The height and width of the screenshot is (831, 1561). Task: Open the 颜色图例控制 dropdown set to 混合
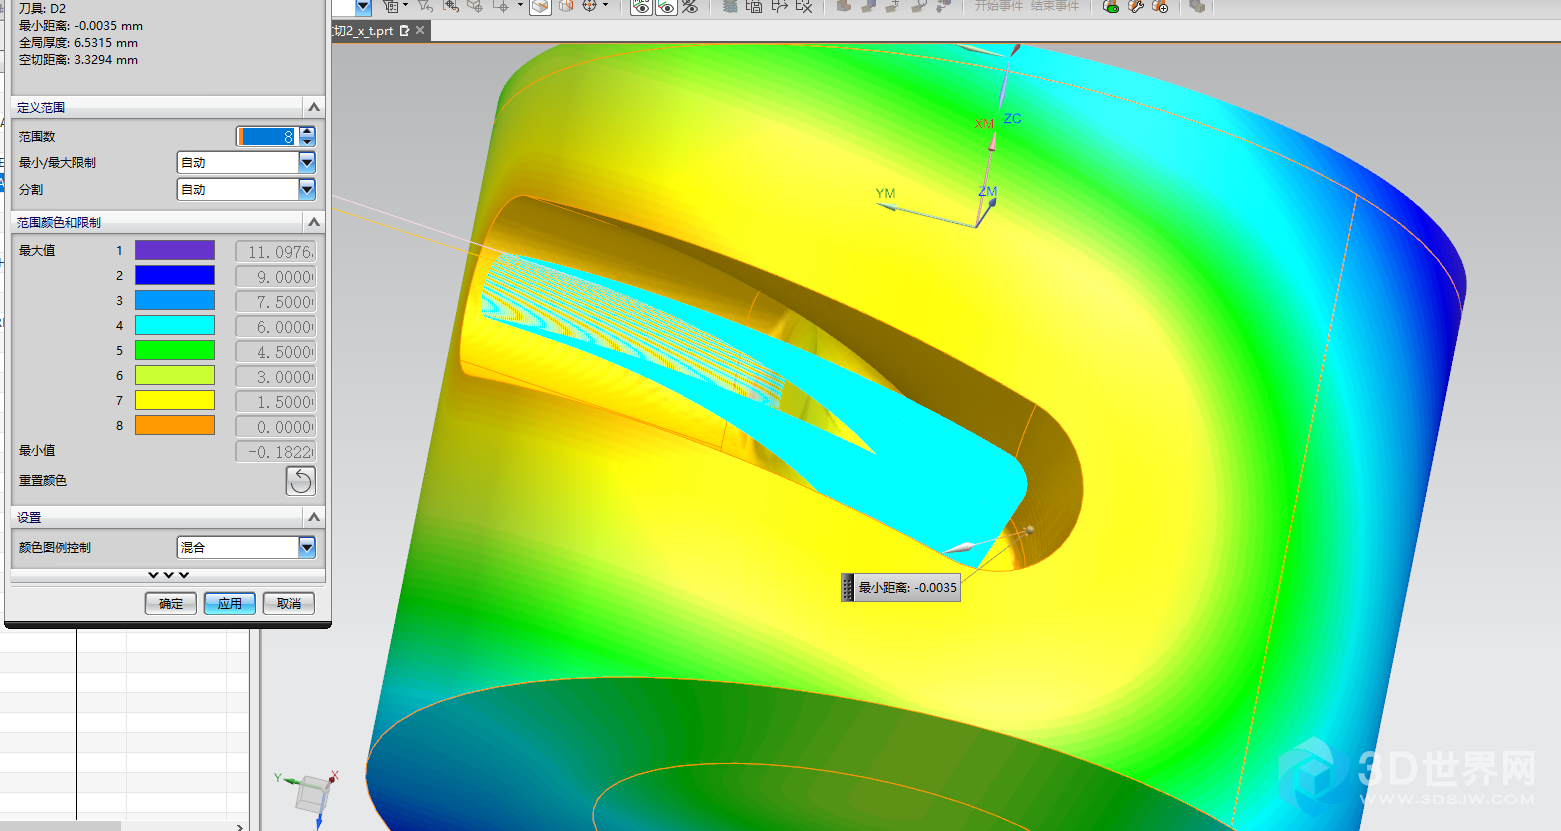[x=307, y=547]
